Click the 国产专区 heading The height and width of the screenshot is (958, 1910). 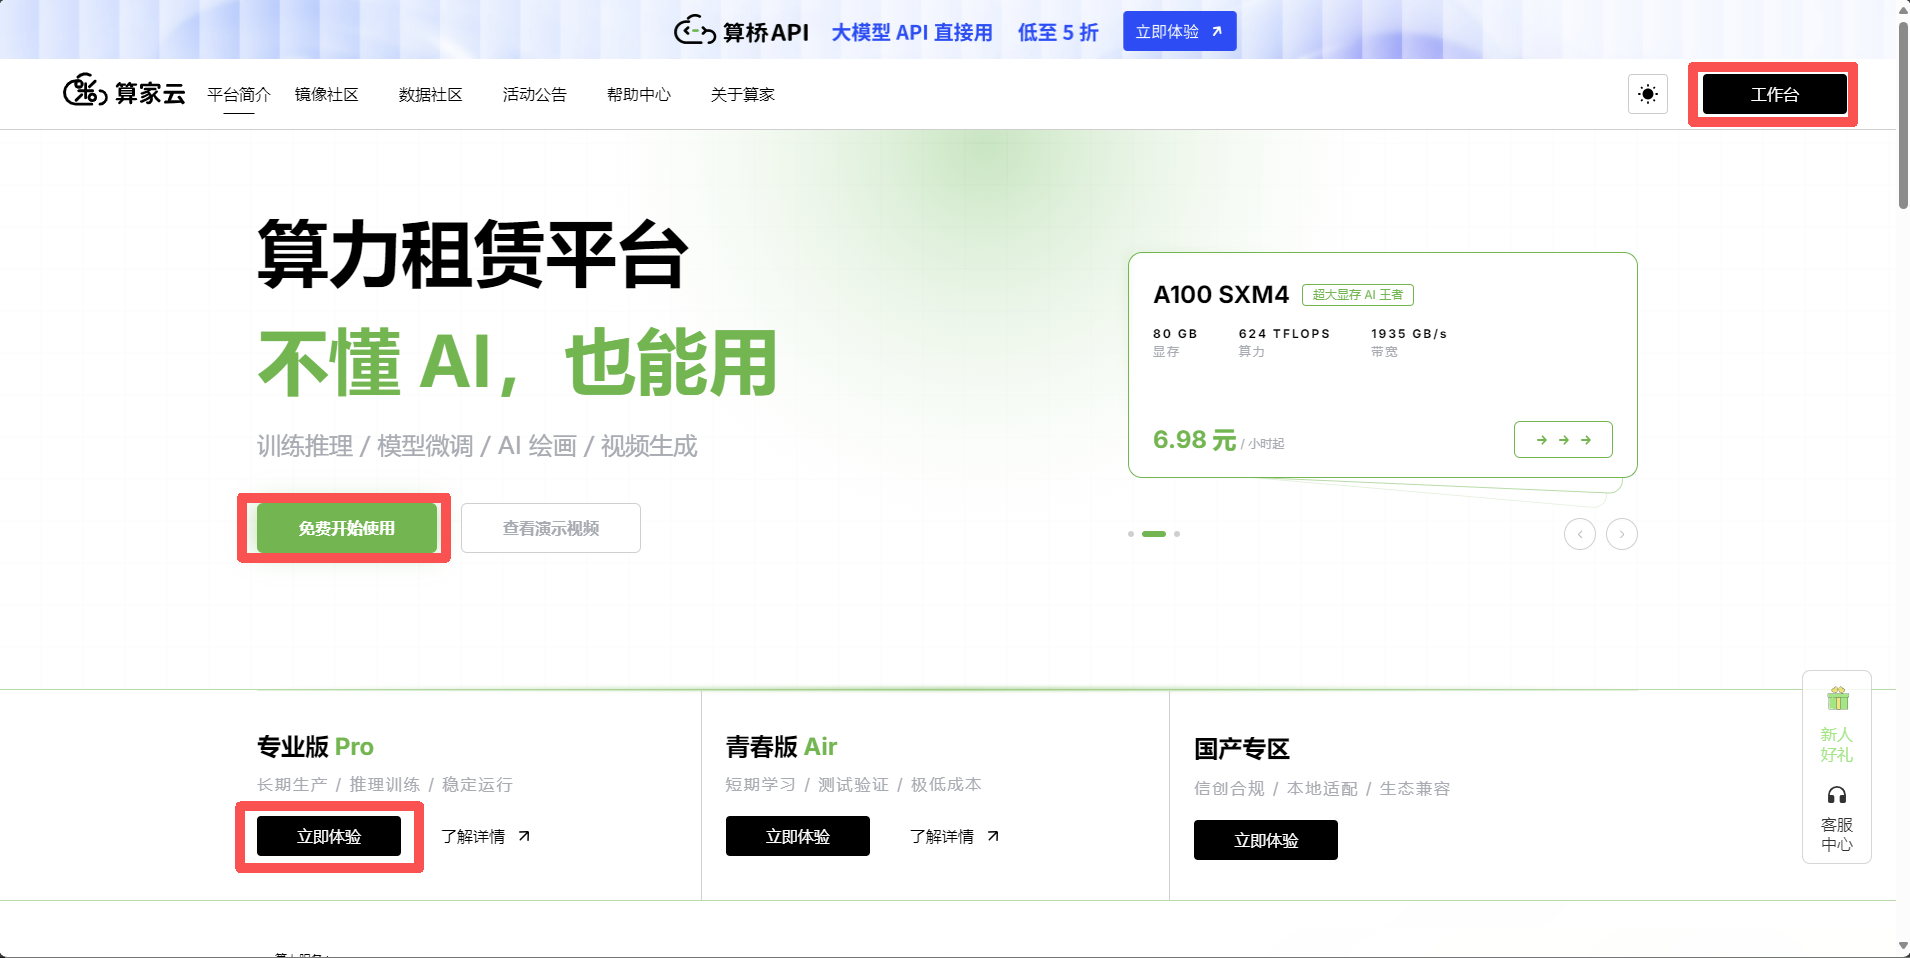point(1241,749)
